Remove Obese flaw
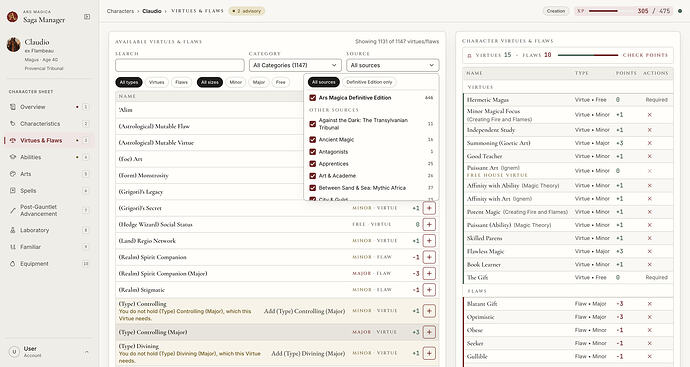The width and height of the screenshot is (690, 367). pyautogui.click(x=650, y=330)
